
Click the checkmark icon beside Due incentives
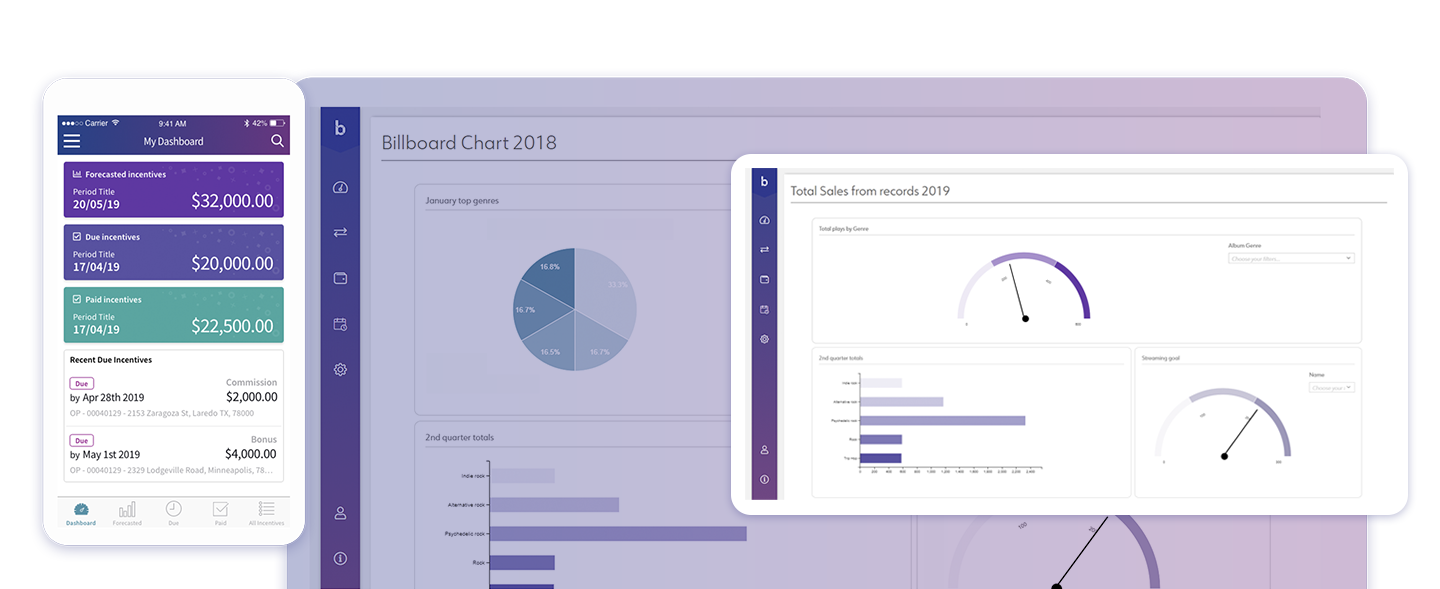(77, 237)
